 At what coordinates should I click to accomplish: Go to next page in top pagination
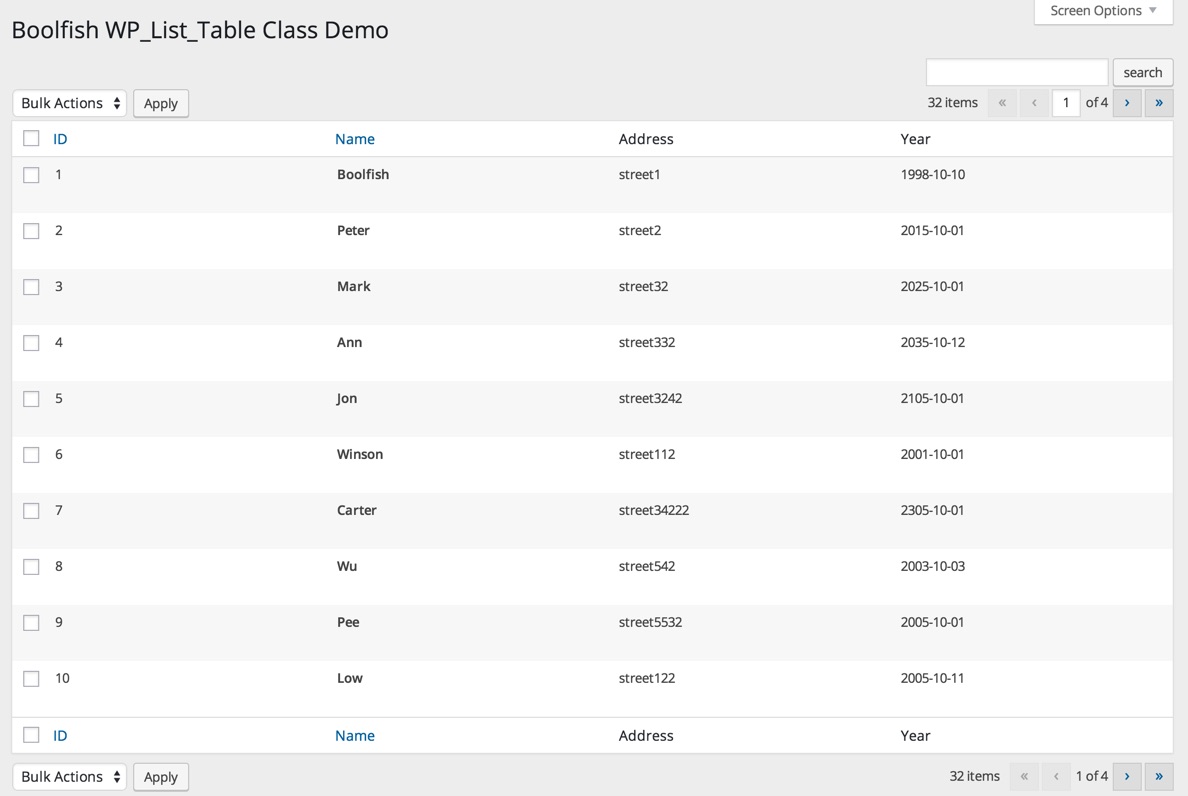[x=1127, y=103]
